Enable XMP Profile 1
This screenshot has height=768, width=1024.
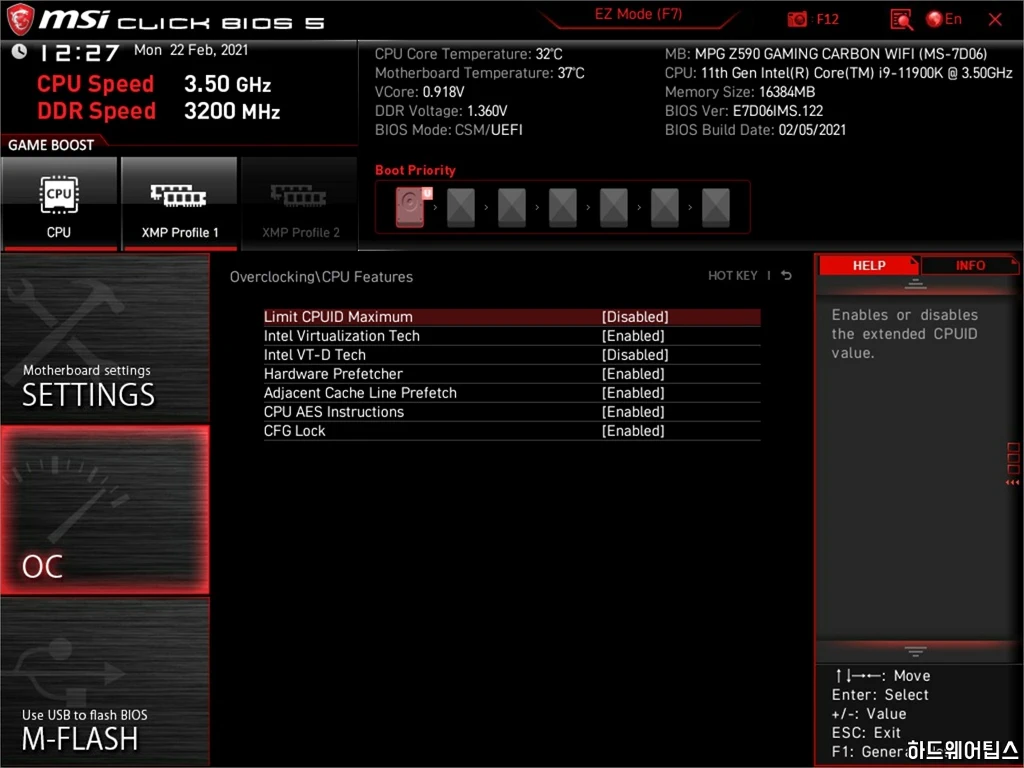click(179, 203)
